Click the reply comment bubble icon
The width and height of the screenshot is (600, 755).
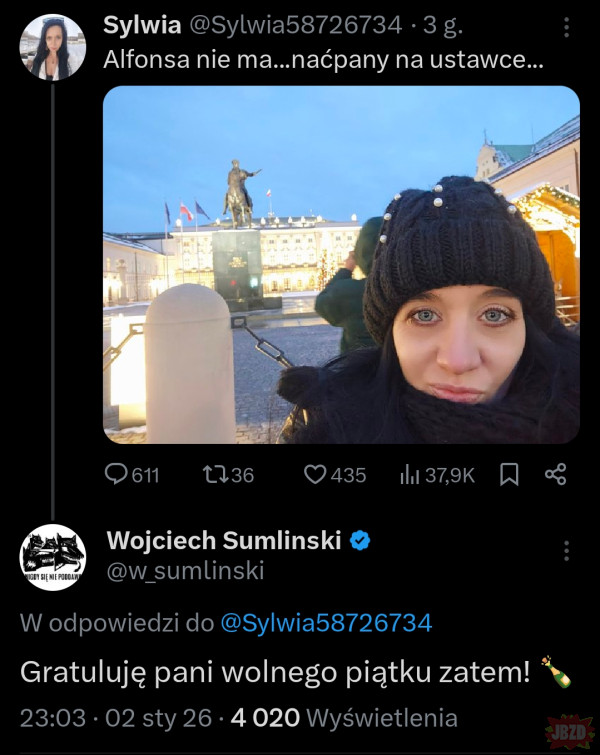point(116,475)
